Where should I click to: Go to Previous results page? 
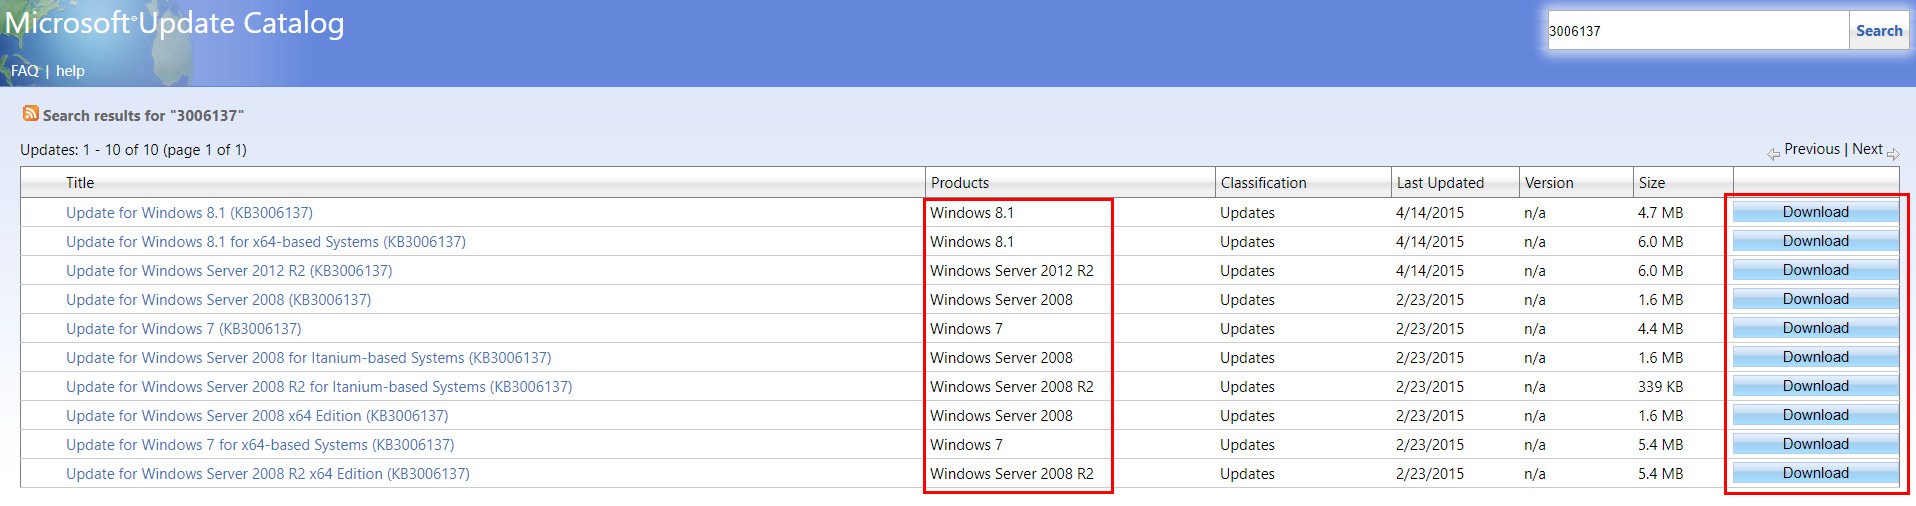(1811, 149)
